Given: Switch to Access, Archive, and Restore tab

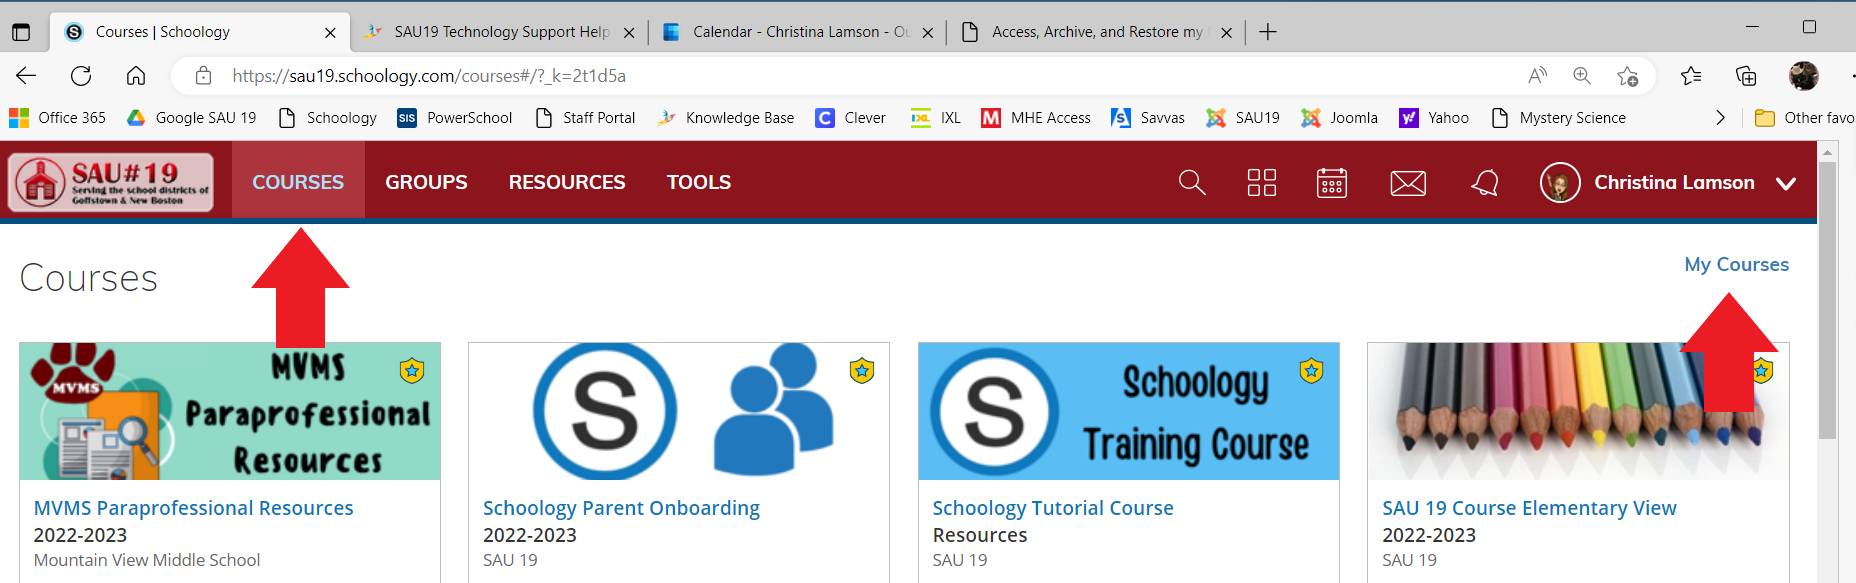Looking at the screenshot, I should (x=1096, y=32).
